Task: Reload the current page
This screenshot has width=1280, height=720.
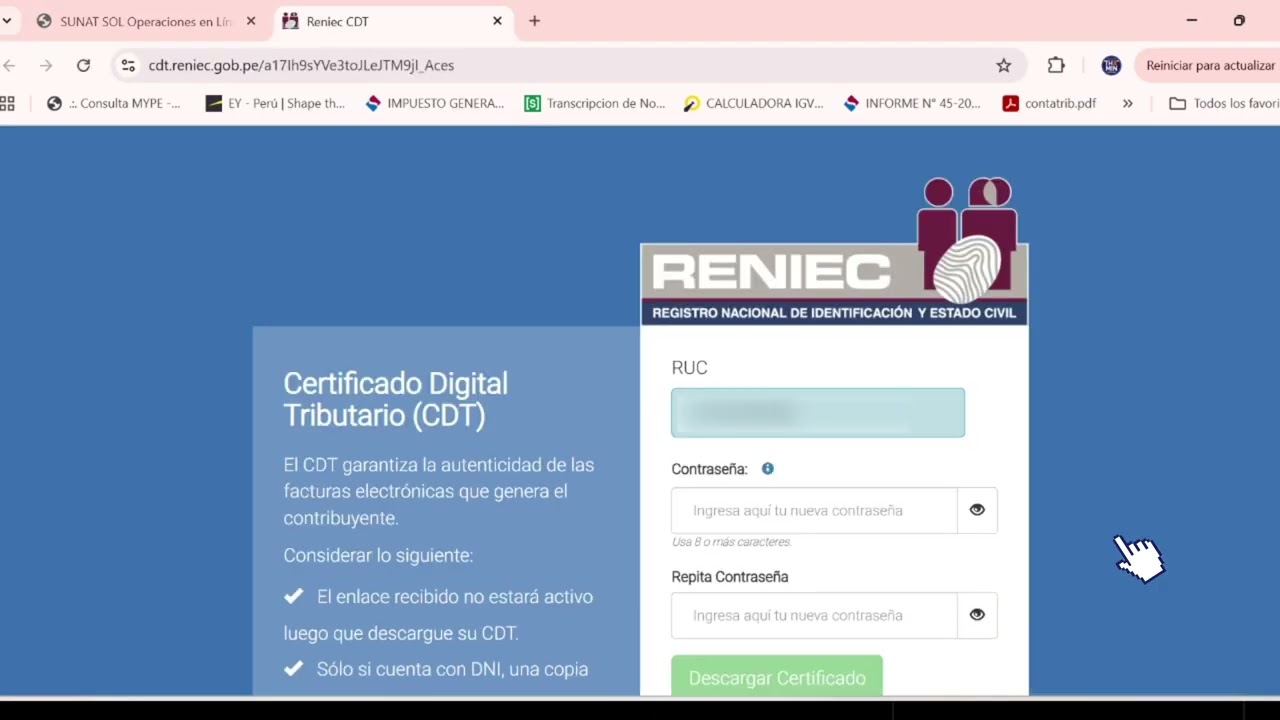Action: [x=84, y=65]
